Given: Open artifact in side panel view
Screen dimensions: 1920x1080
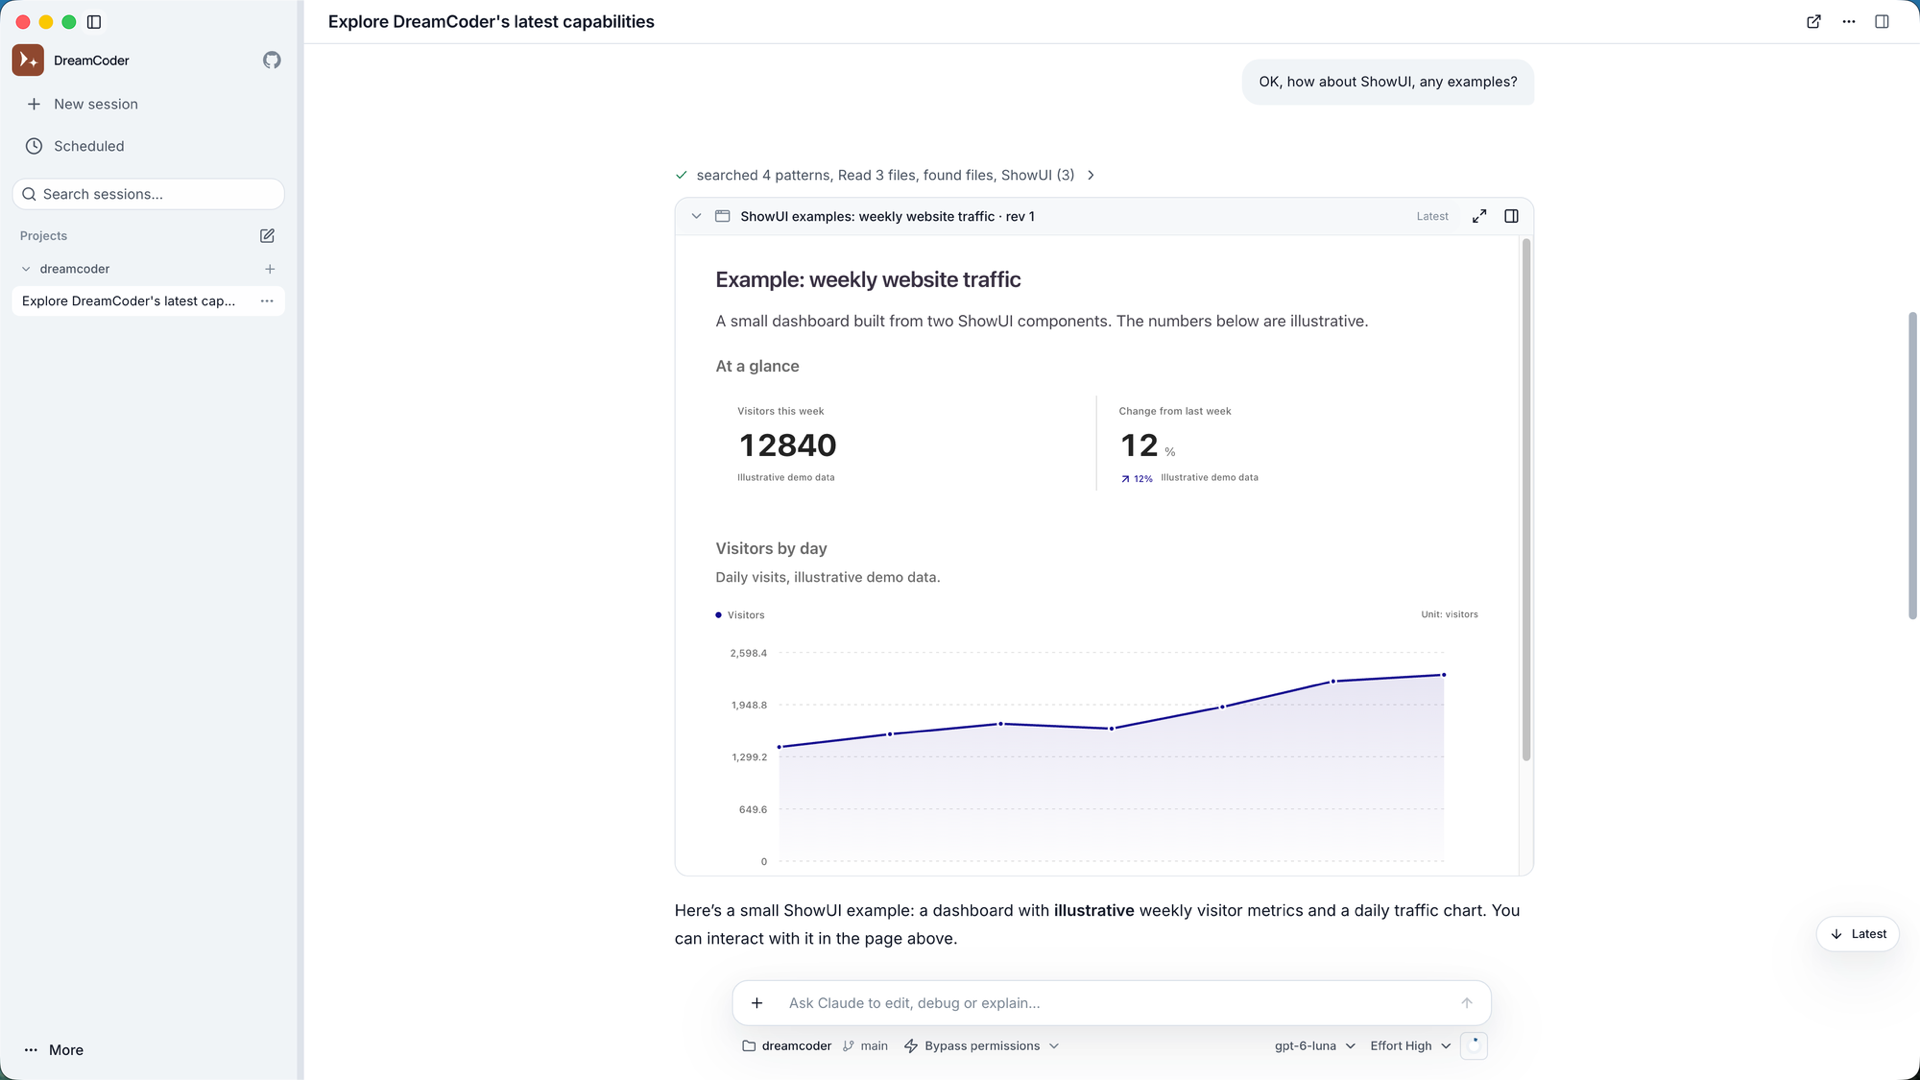Looking at the screenshot, I should coord(1511,216).
